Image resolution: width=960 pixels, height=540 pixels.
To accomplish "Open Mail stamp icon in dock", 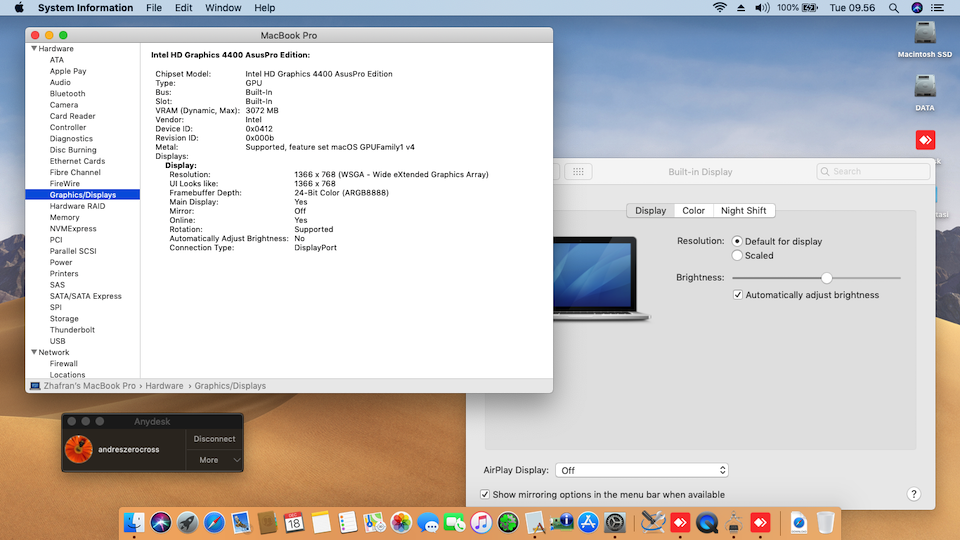I will [241, 523].
